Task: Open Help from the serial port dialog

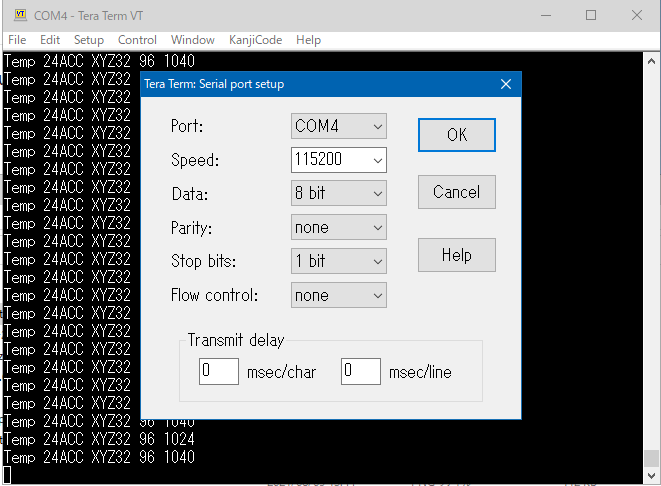Action: click(x=457, y=255)
